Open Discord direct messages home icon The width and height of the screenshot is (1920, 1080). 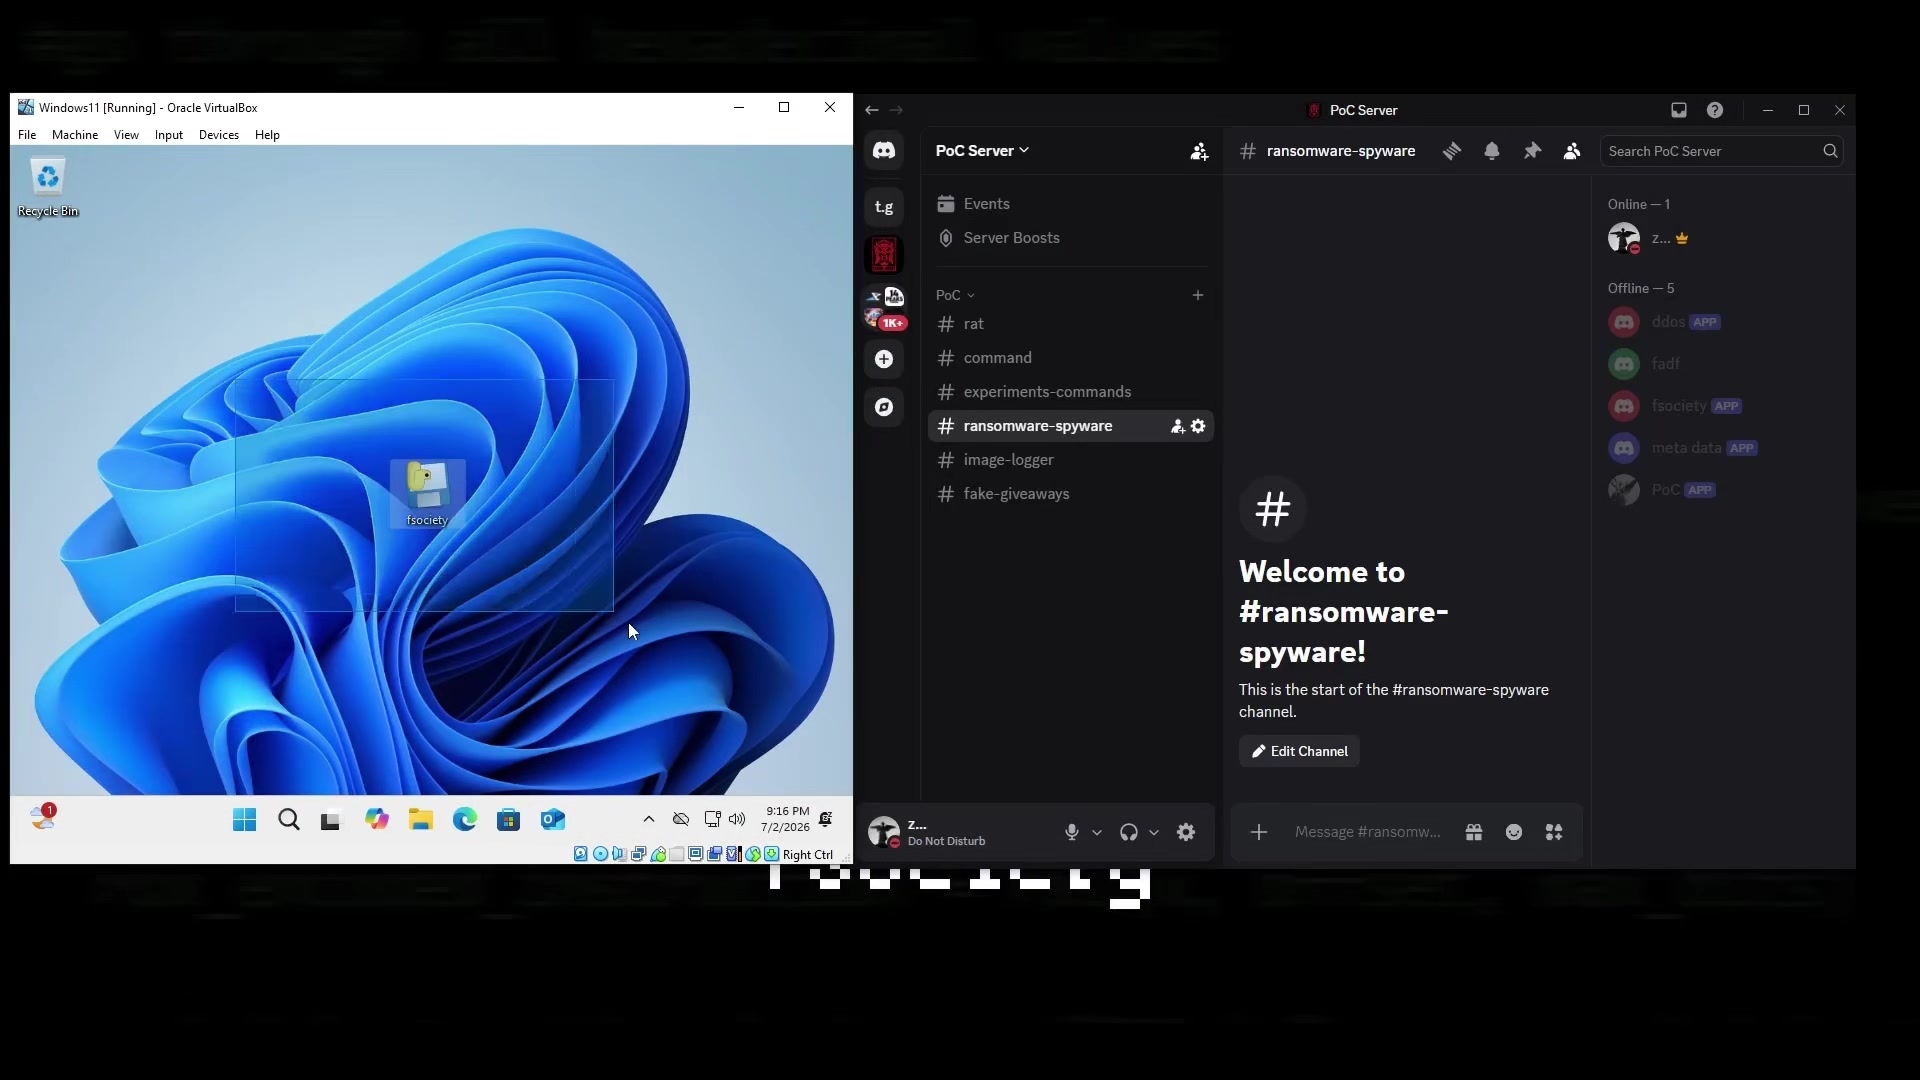coord(884,151)
